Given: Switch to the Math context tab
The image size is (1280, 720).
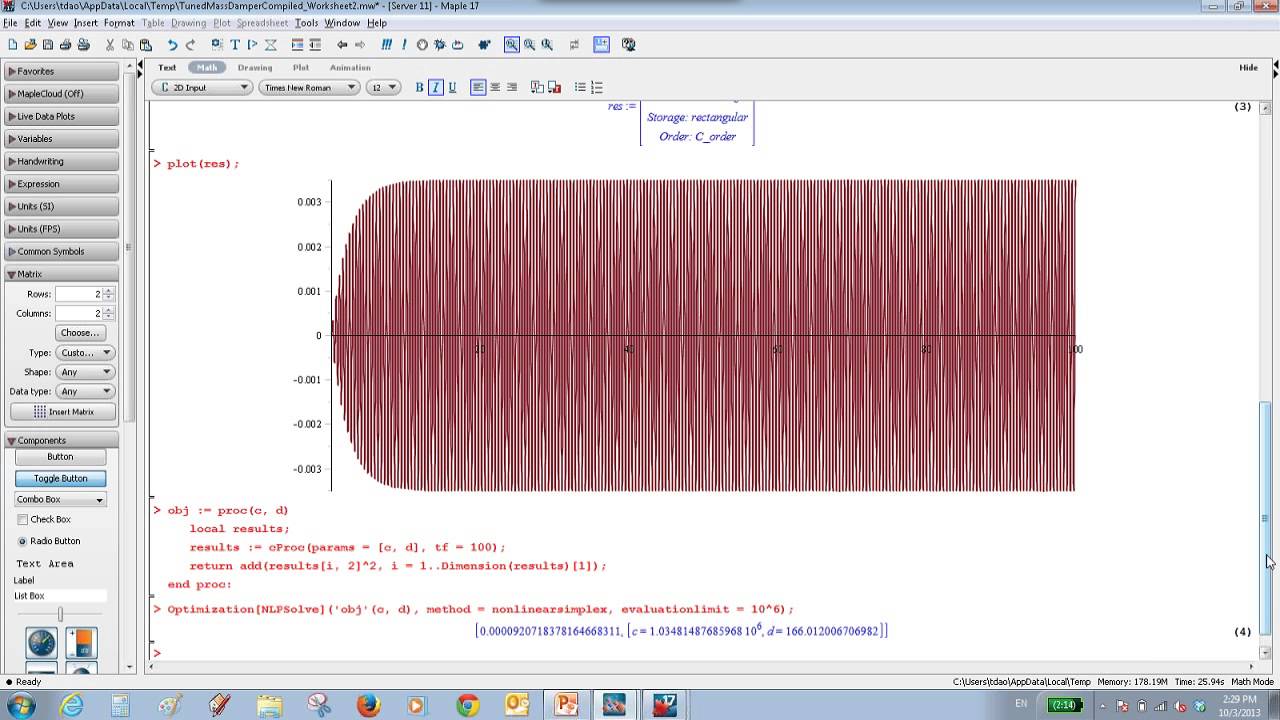Looking at the screenshot, I should point(207,67).
